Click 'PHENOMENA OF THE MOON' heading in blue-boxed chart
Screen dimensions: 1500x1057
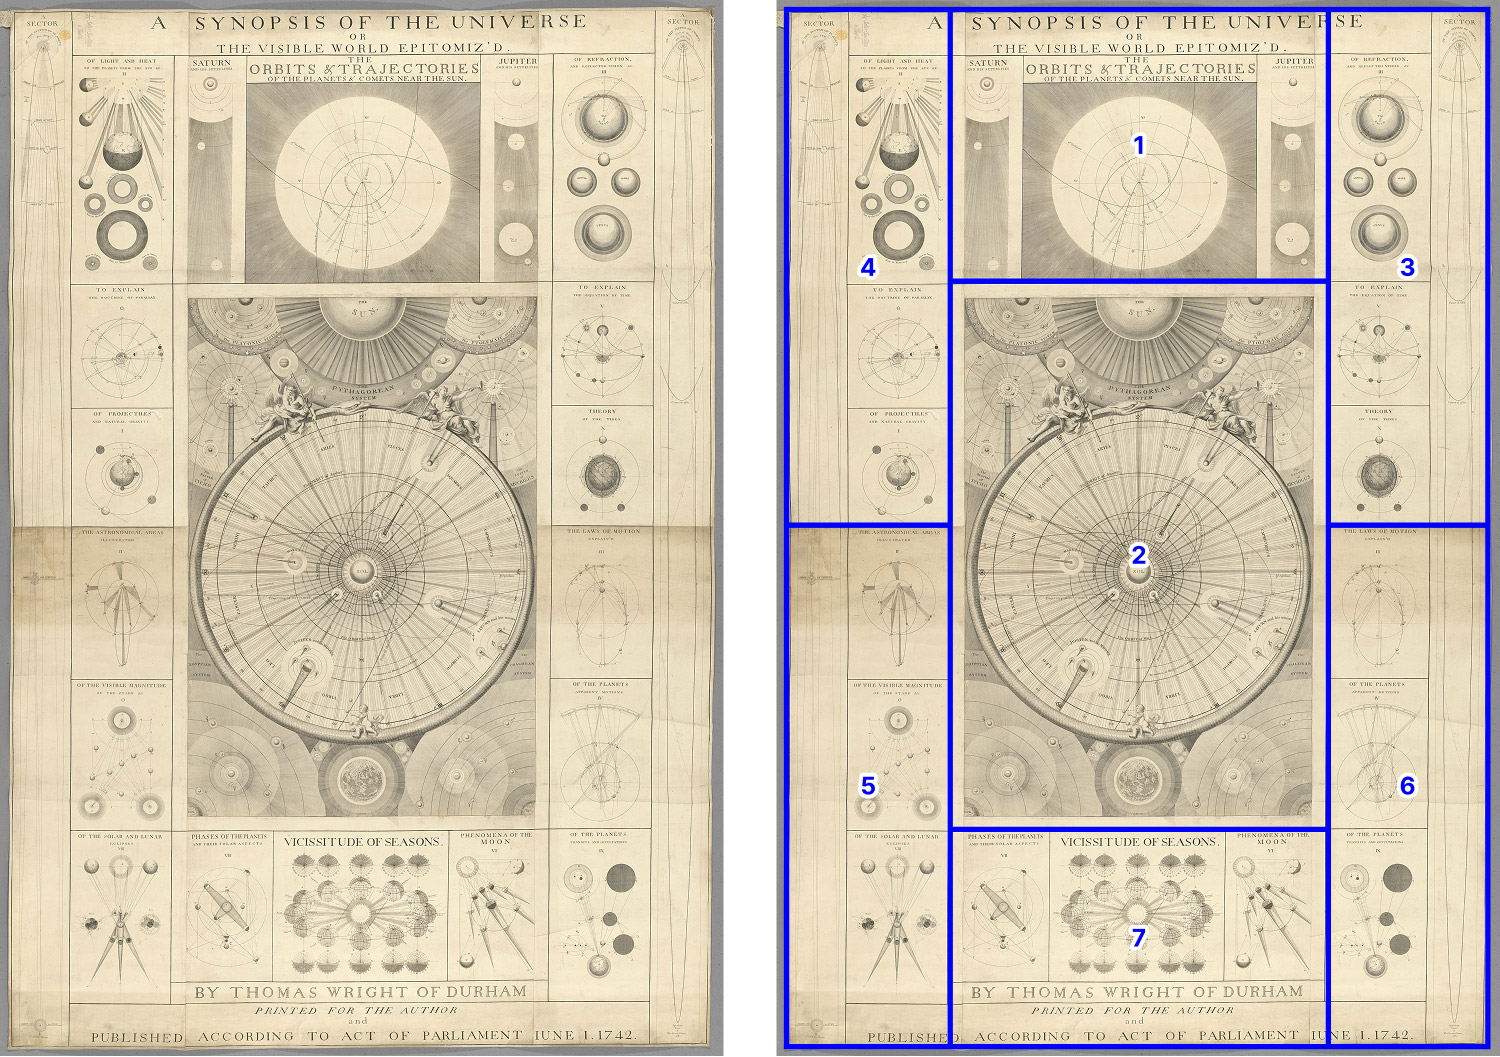[x=1273, y=838]
